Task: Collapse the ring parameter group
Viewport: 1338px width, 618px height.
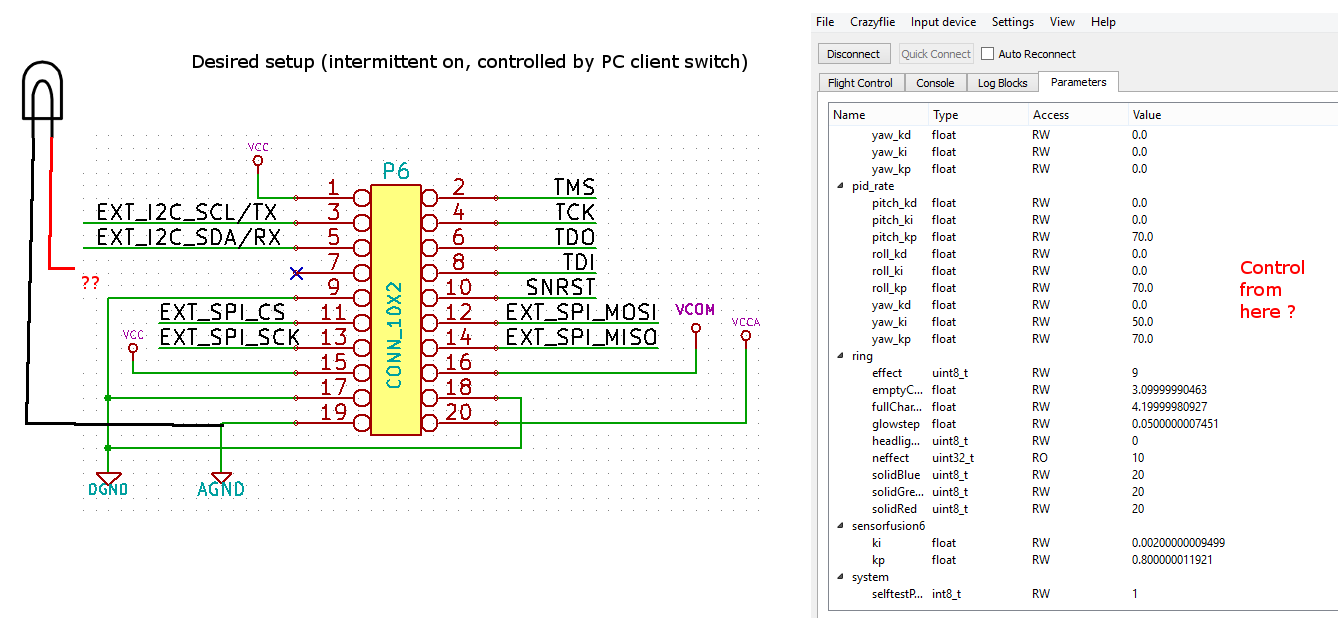Action: 840,356
